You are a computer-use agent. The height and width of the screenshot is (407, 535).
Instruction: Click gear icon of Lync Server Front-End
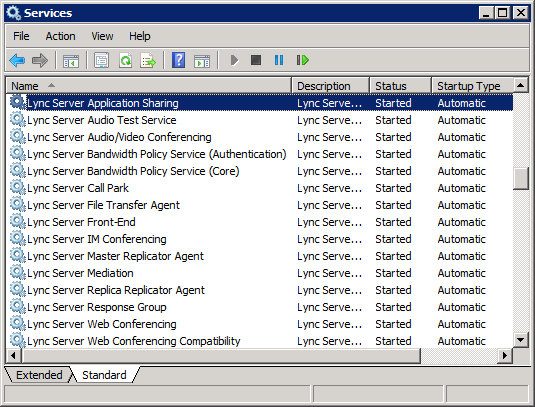click(18, 221)
